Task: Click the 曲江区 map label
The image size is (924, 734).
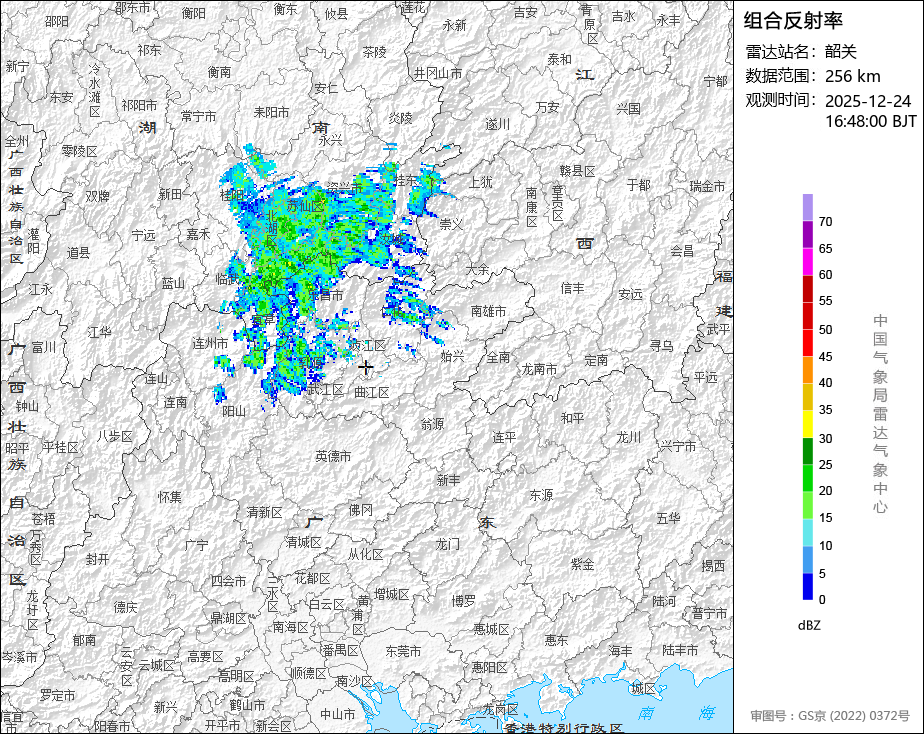Action: [372, 392]
